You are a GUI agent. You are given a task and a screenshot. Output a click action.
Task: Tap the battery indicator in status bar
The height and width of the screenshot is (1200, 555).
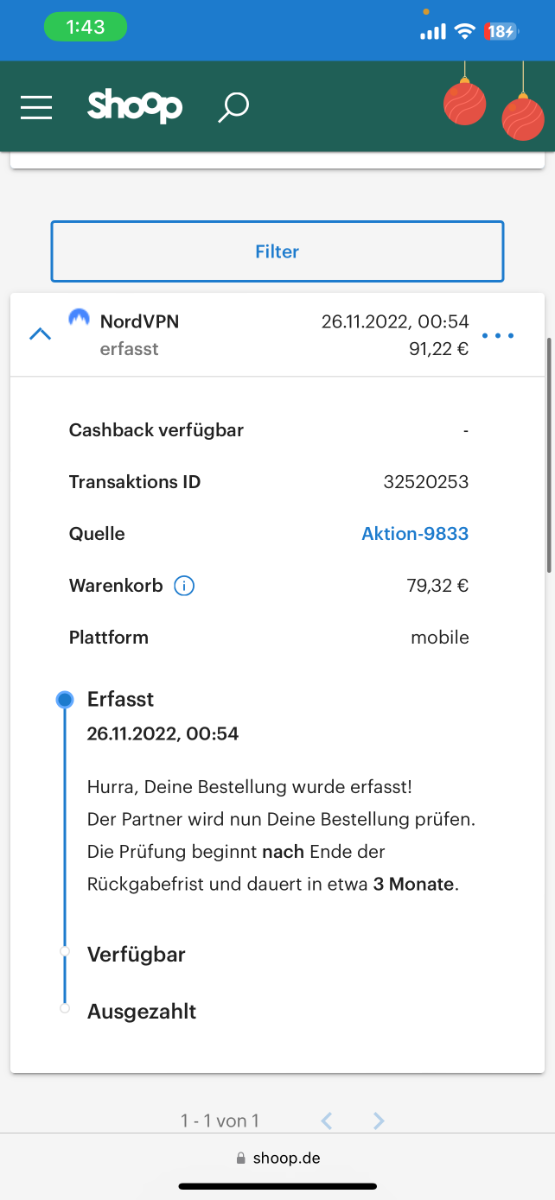pyautogui.click(x=500, y=31)
